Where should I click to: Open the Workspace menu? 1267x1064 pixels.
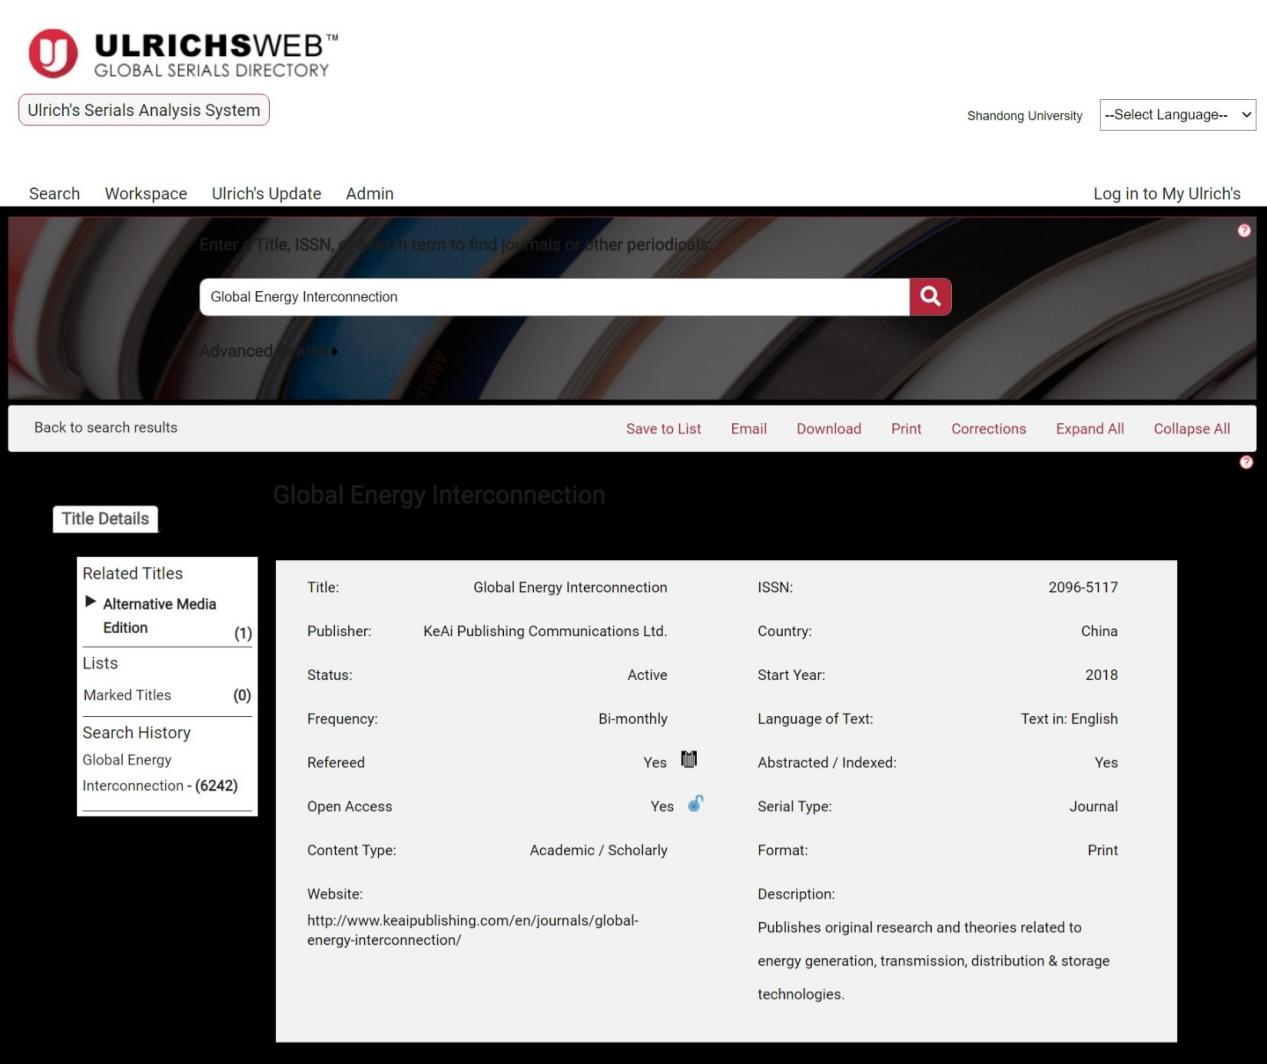tap(146, 194)
